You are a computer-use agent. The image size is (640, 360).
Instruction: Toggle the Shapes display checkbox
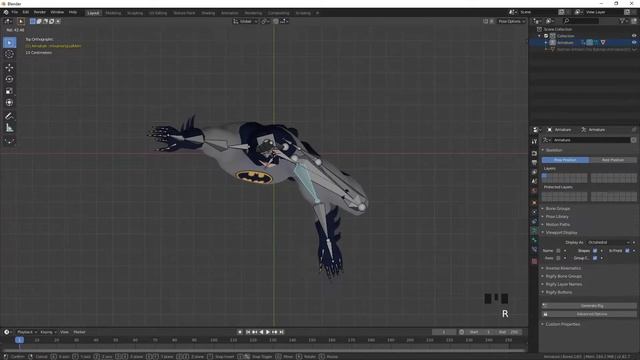[x=595, y=251]
